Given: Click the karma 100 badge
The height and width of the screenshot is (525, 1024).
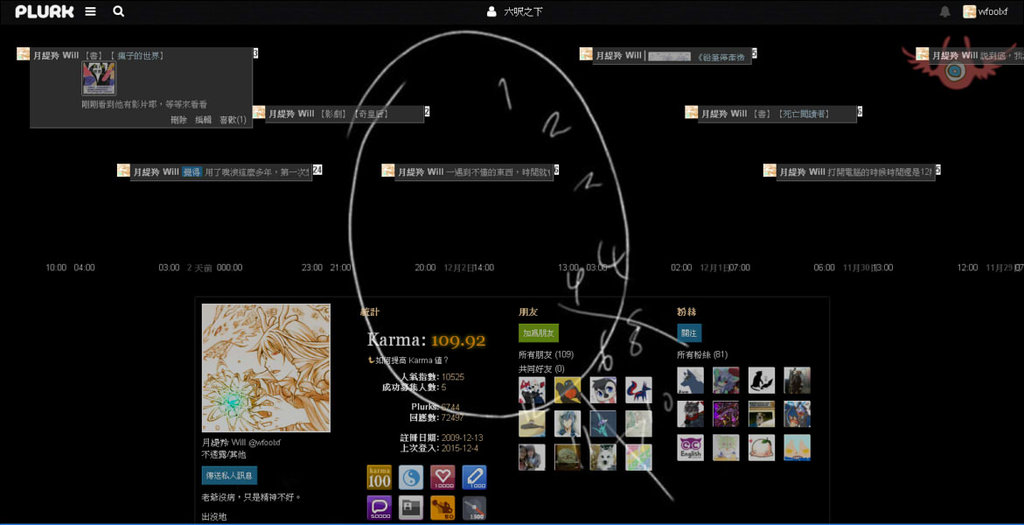Looking at the screenshot, I should click(x=379, y=477).
